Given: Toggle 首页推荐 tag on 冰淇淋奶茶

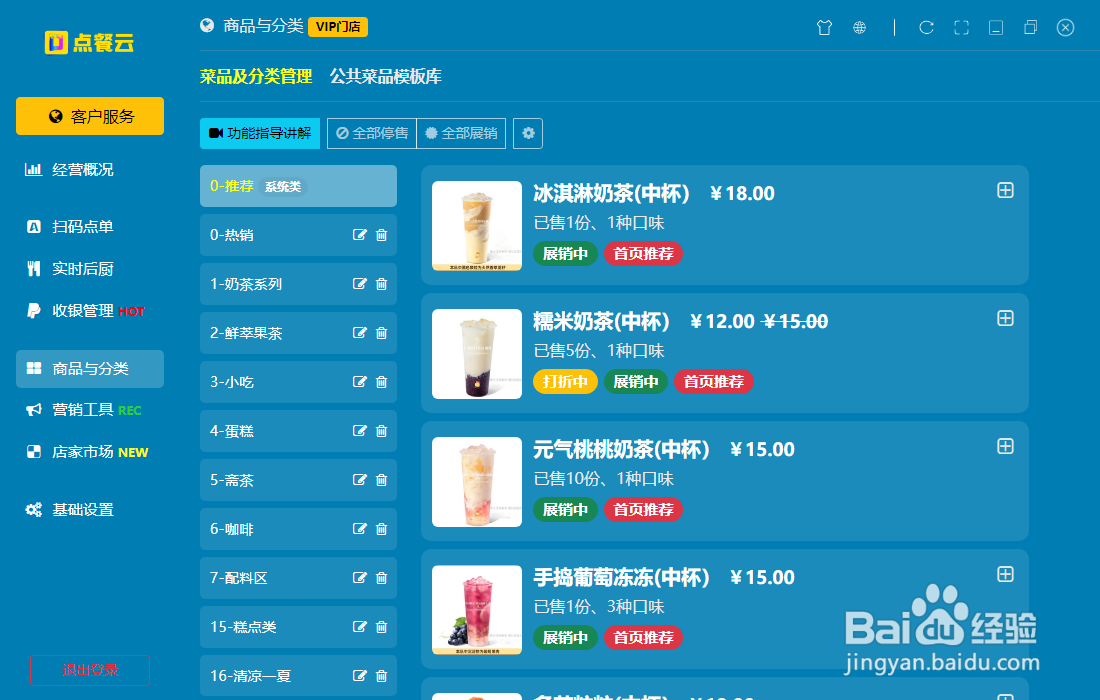Looking at the screenshot, I should click(644, 254).
